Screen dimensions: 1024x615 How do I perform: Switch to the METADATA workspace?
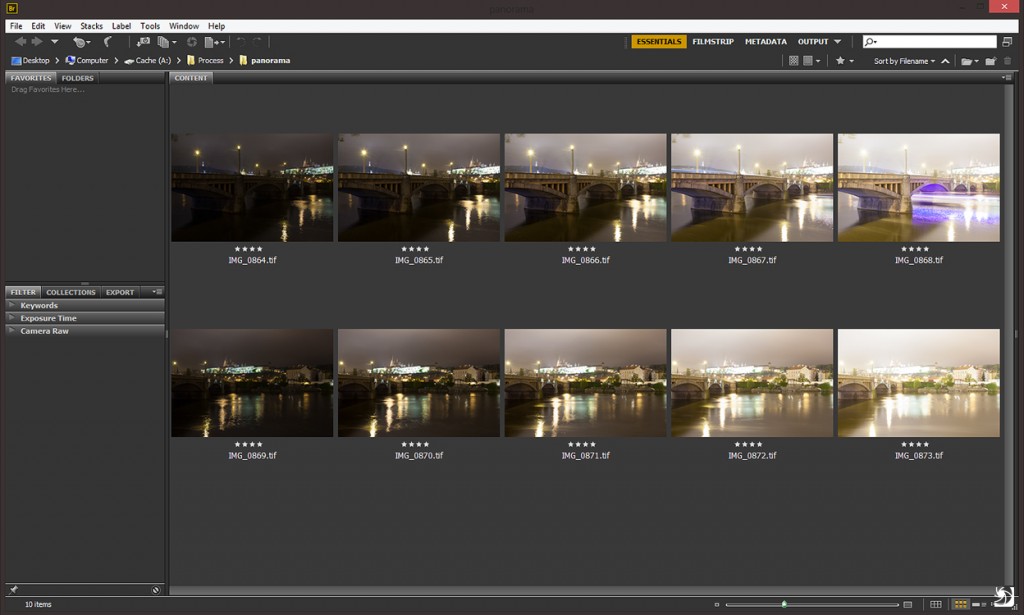764,43
